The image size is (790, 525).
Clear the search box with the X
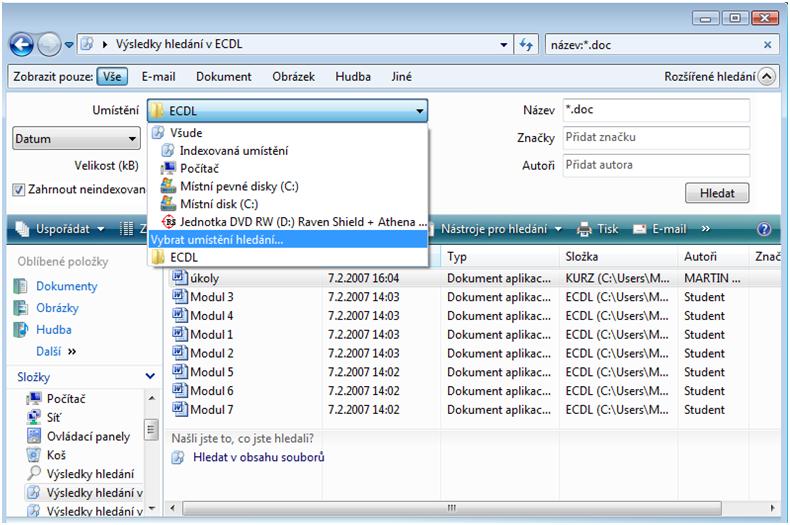pyautogui.click(x=767, y=45)
